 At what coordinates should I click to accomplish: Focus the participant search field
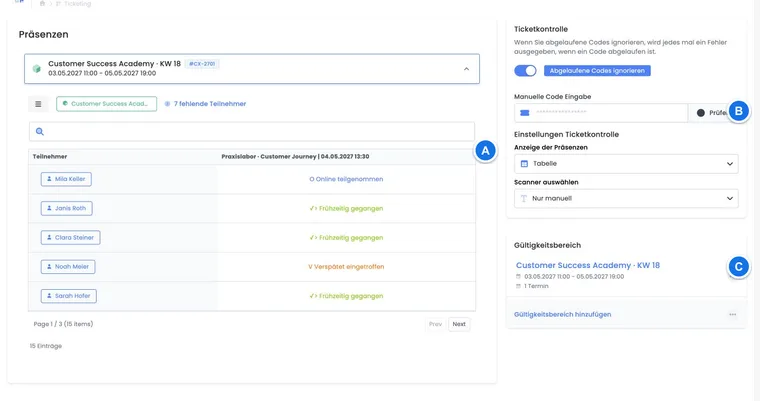[x=252, y=131]
